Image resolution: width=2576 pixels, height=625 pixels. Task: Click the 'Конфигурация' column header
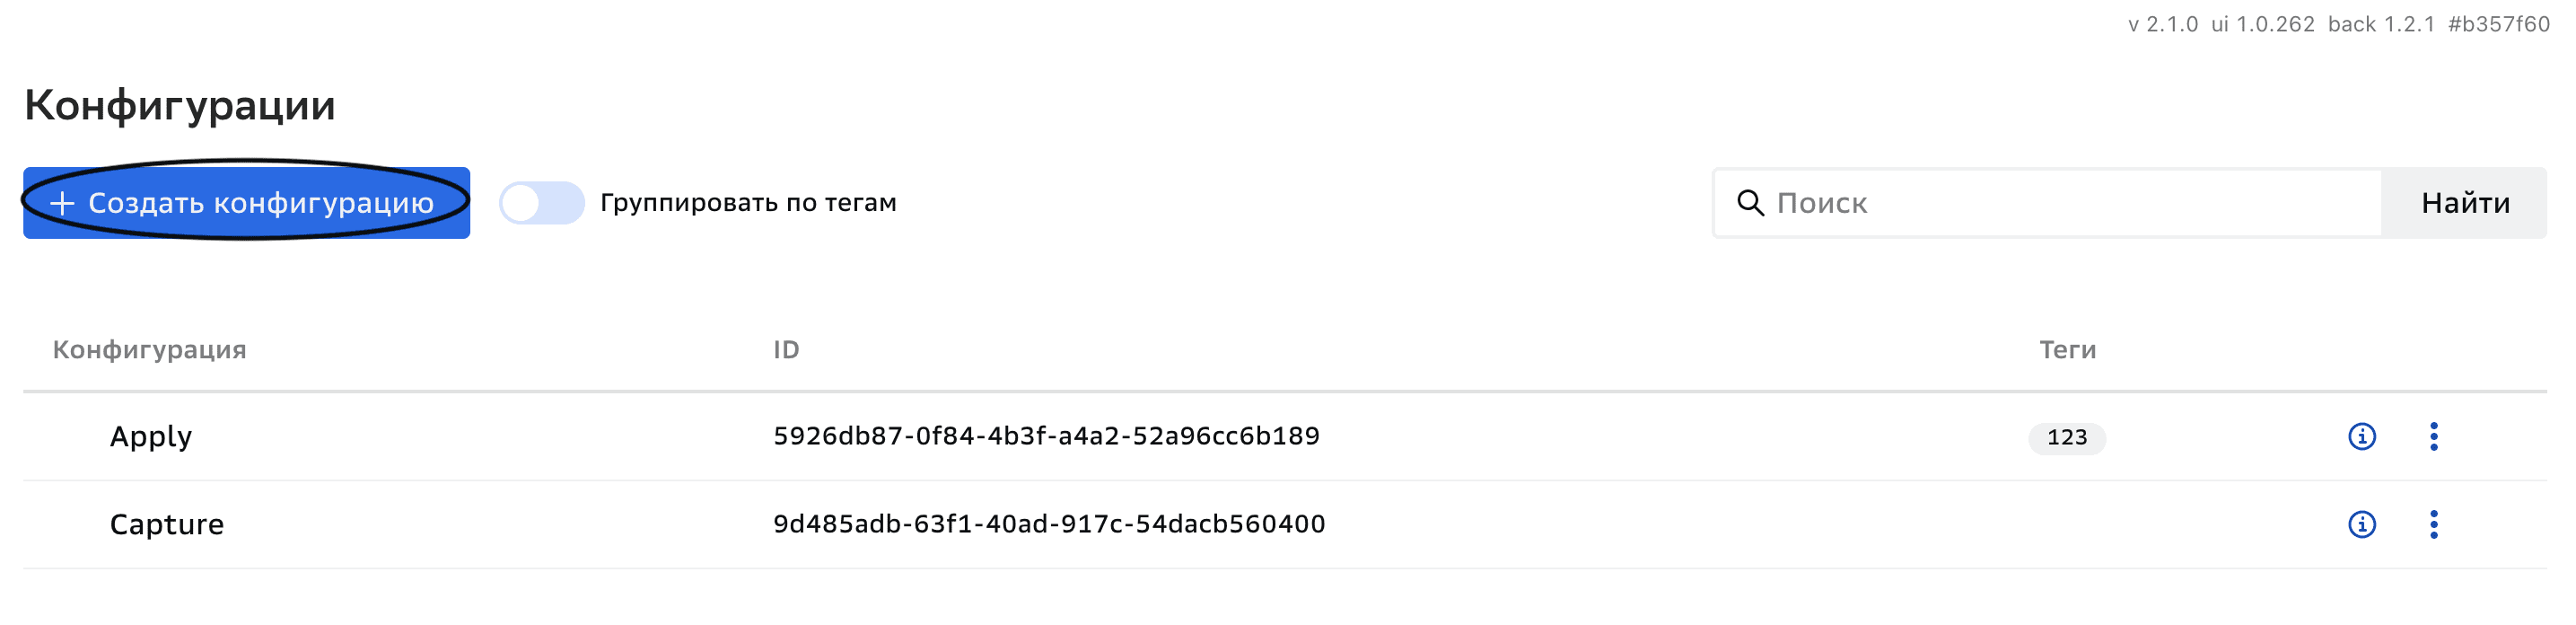click(150, 350)
